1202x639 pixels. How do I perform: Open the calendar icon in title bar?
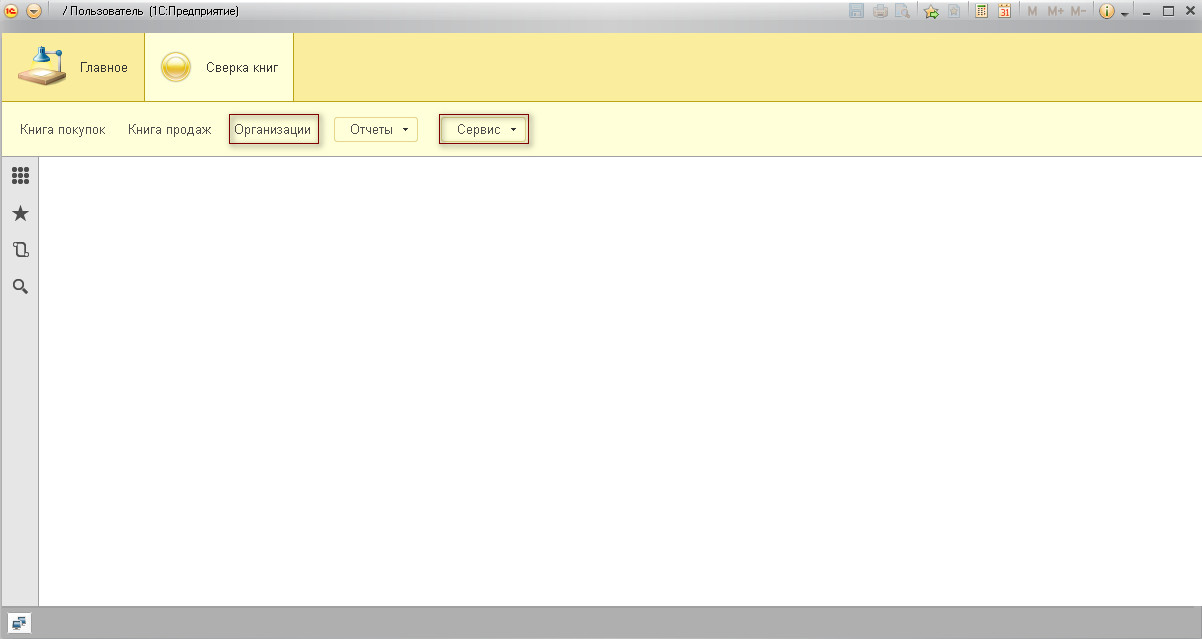[x=1004, y=12]
